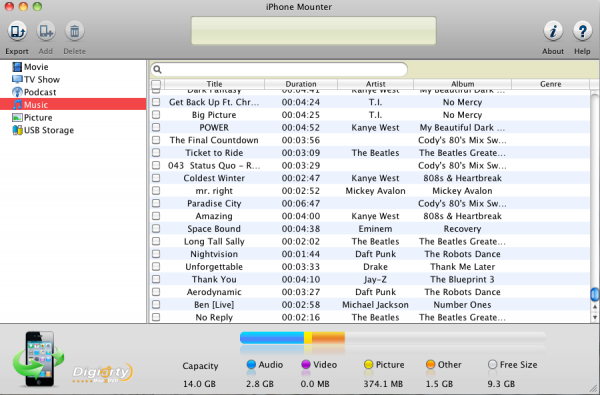Click the Export toolbar icon
This screenshot has width=600, height=395.
[x=17, y=31]
